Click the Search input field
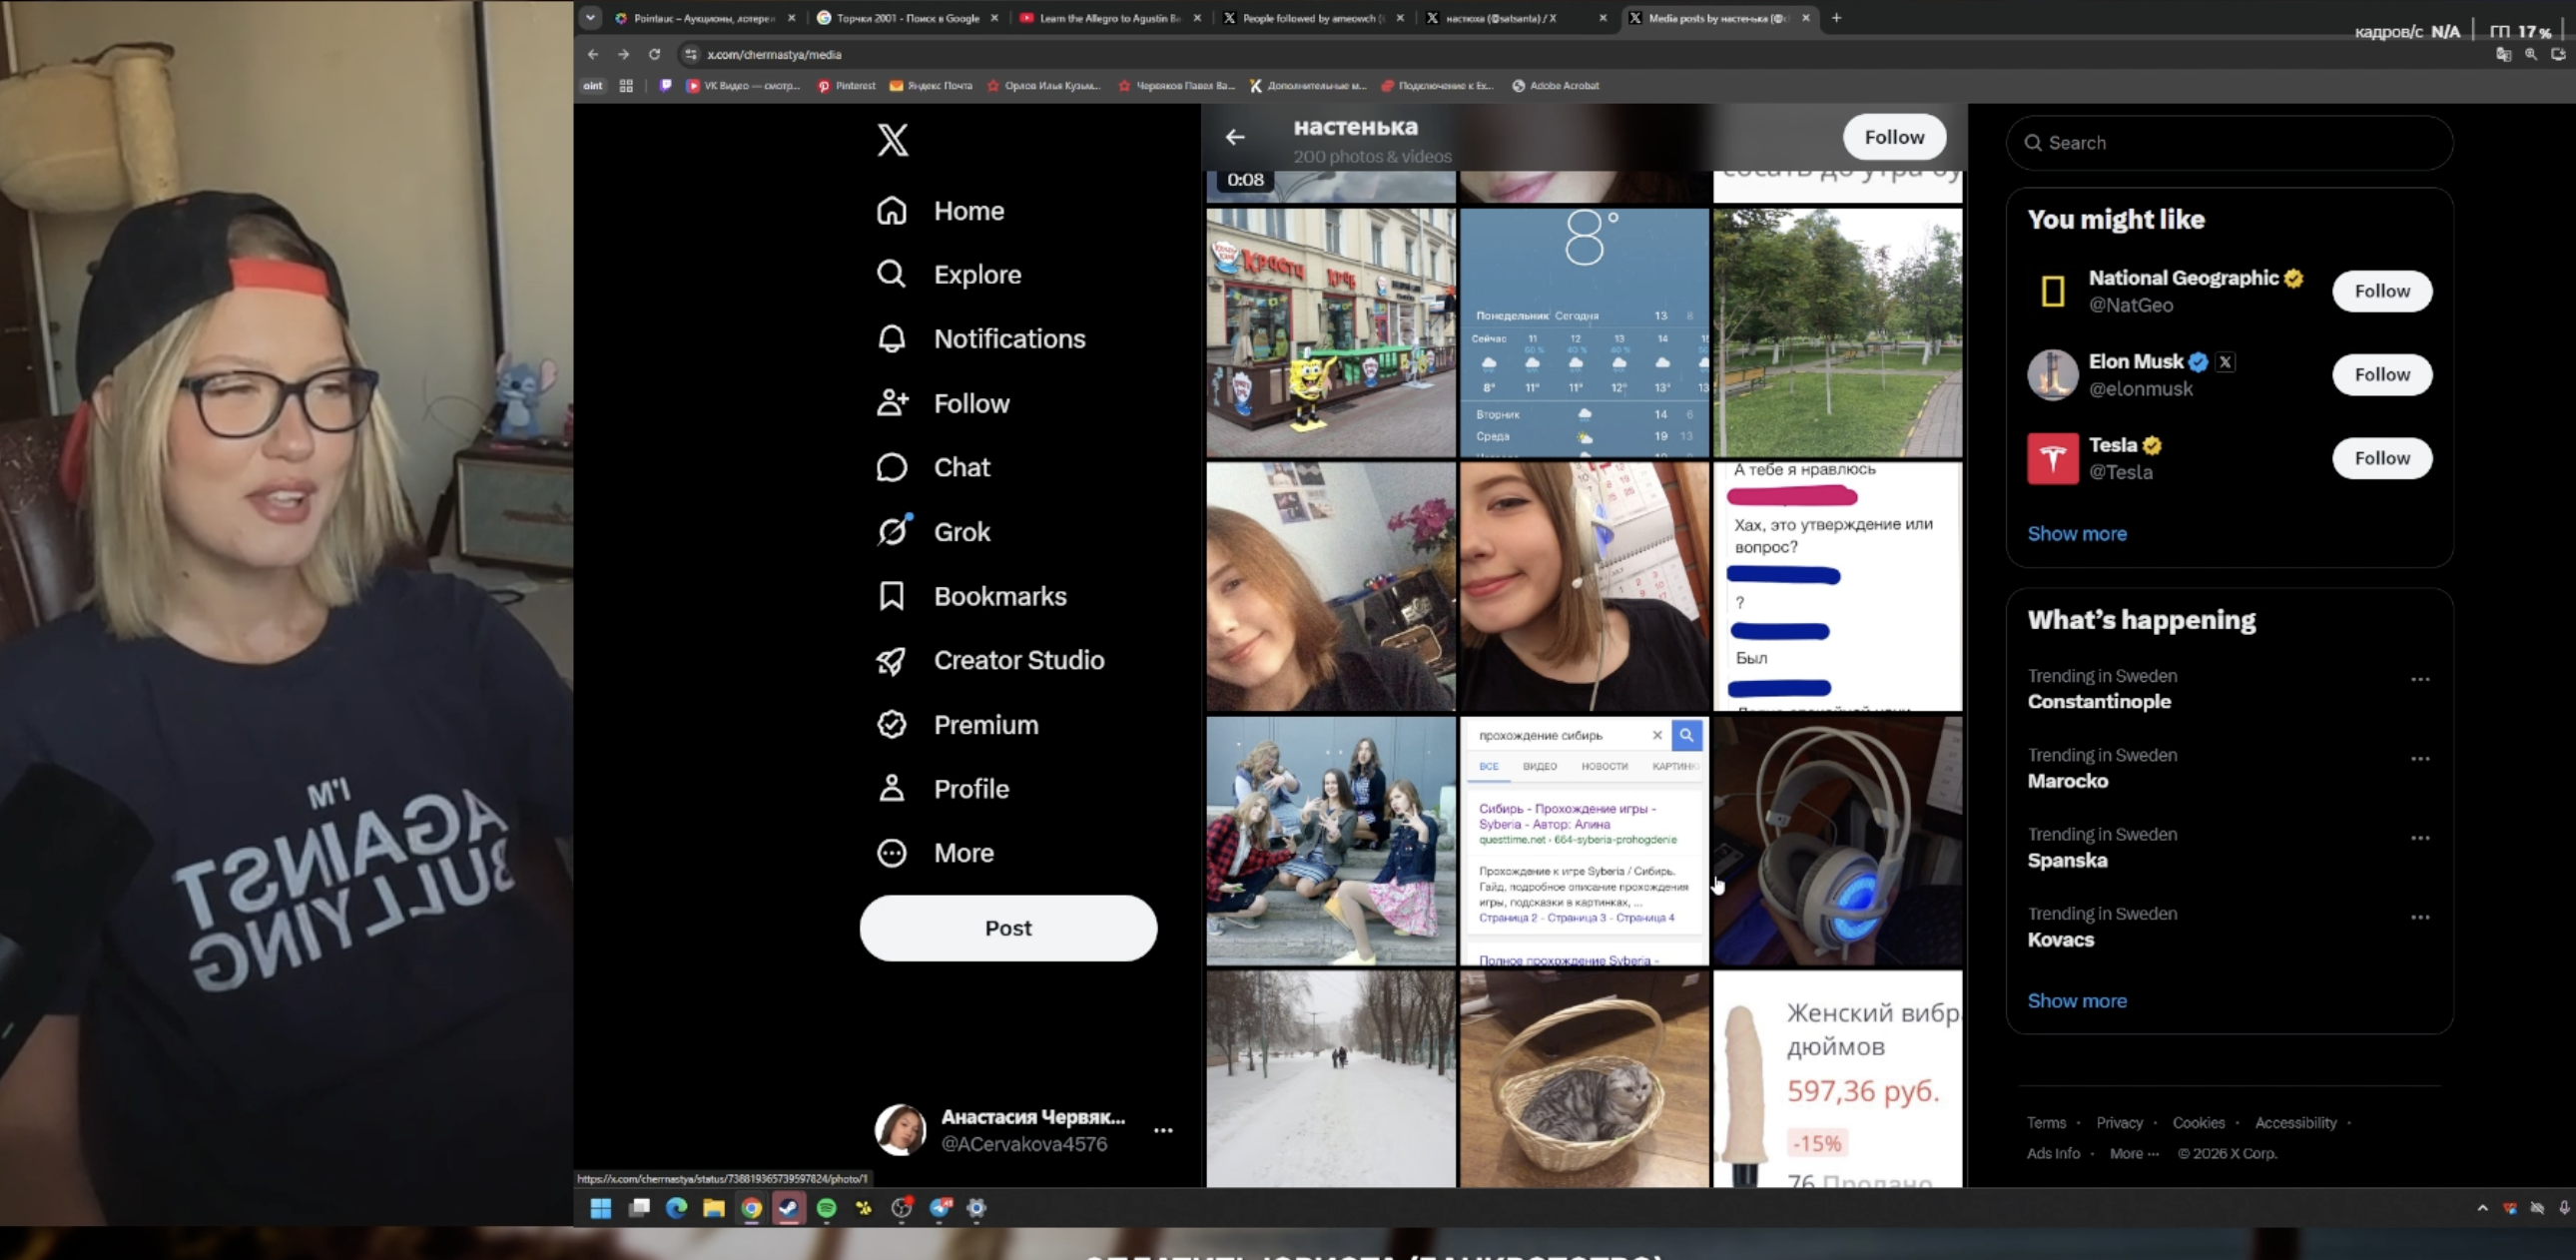The width and height of the screenshot is (2576, 1260). [x=2229, y=143]
